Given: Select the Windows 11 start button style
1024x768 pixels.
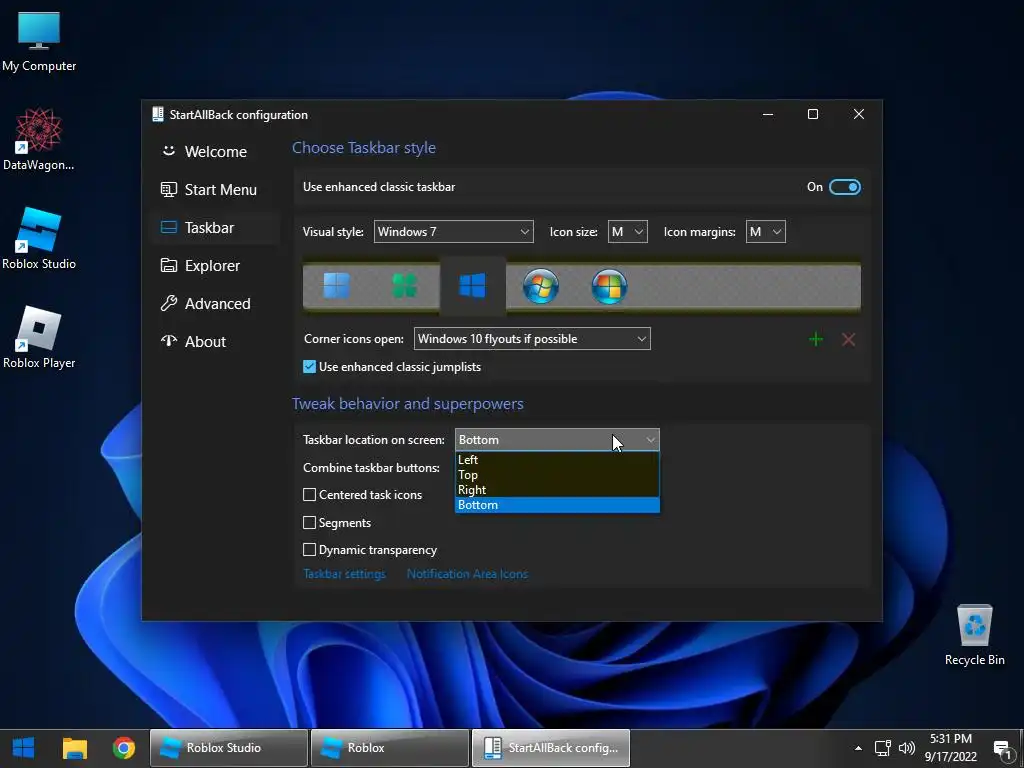Looking at the screenshot, I should coord(336,286).
